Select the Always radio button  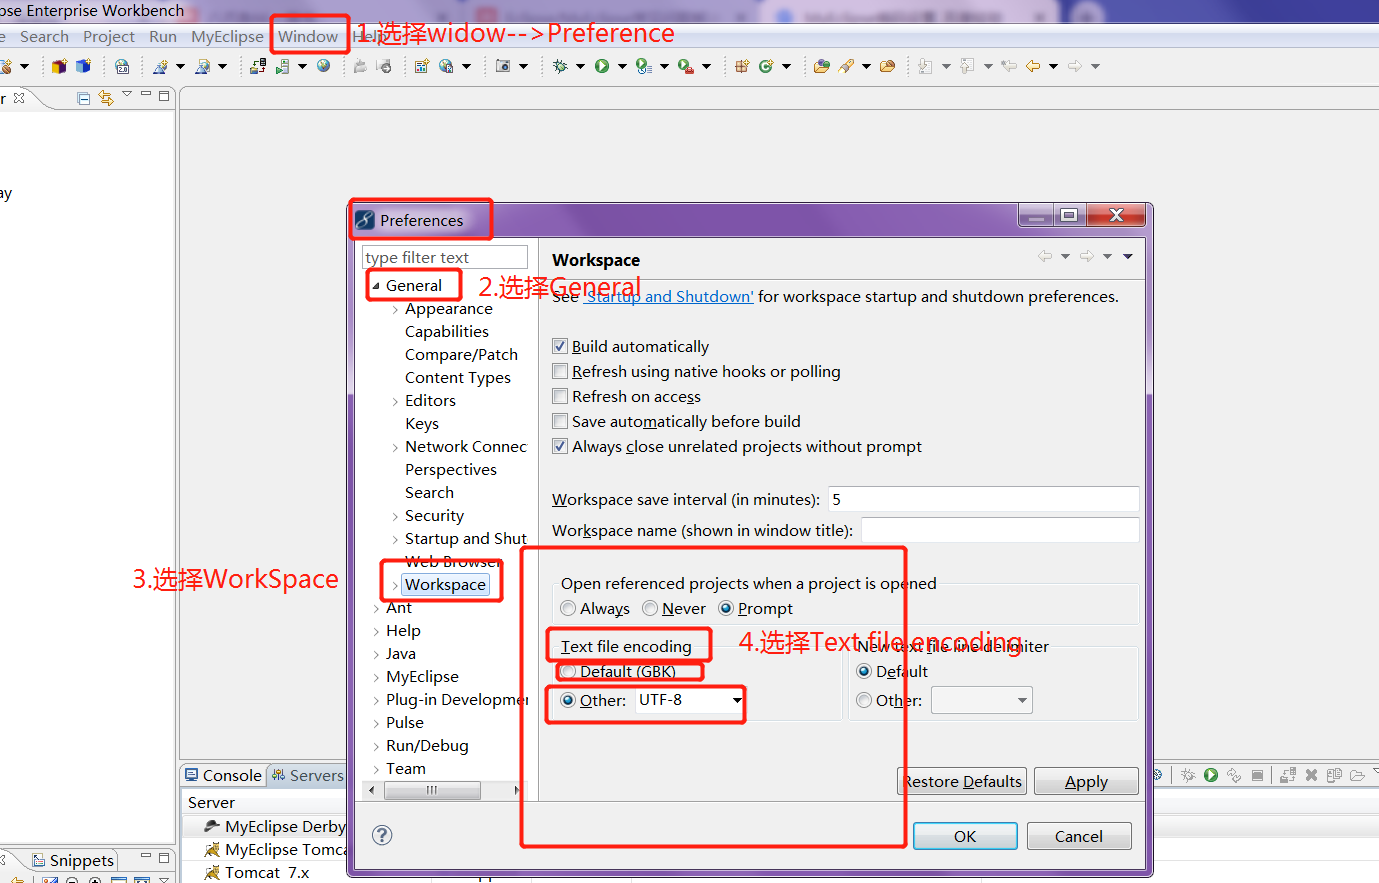pos(568,608)
